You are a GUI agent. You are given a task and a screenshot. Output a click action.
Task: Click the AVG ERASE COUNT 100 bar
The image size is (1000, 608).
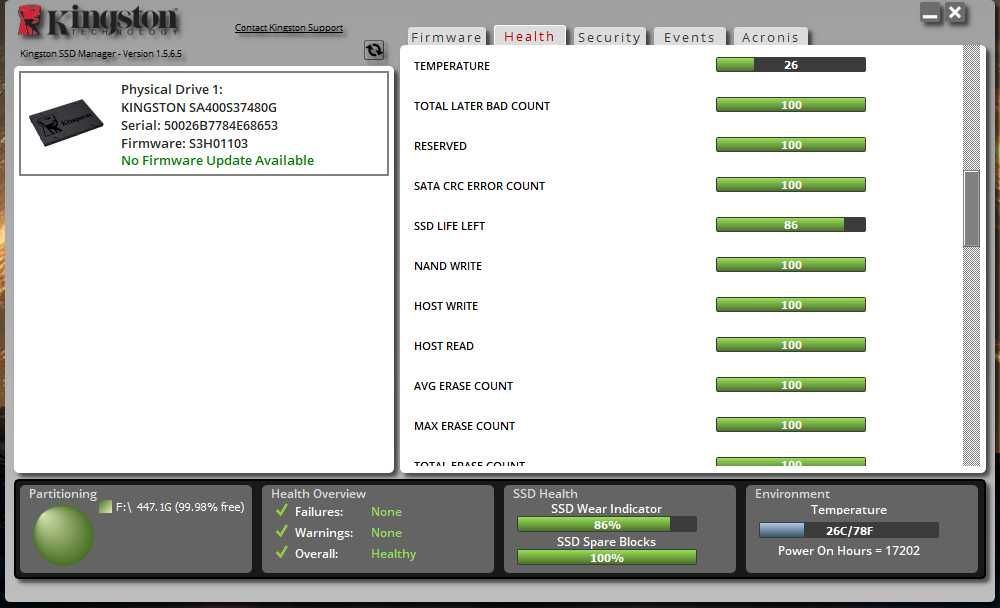tap(791, 385)
